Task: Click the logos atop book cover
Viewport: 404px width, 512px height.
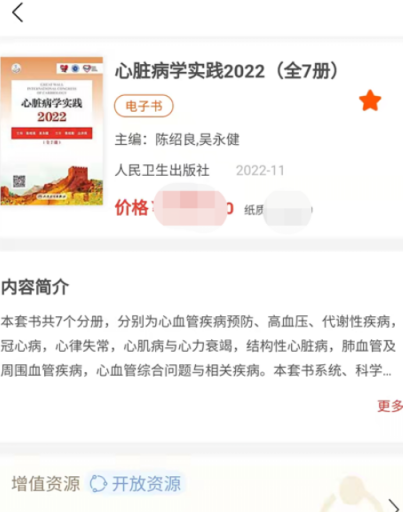Action: click(79, 68)
